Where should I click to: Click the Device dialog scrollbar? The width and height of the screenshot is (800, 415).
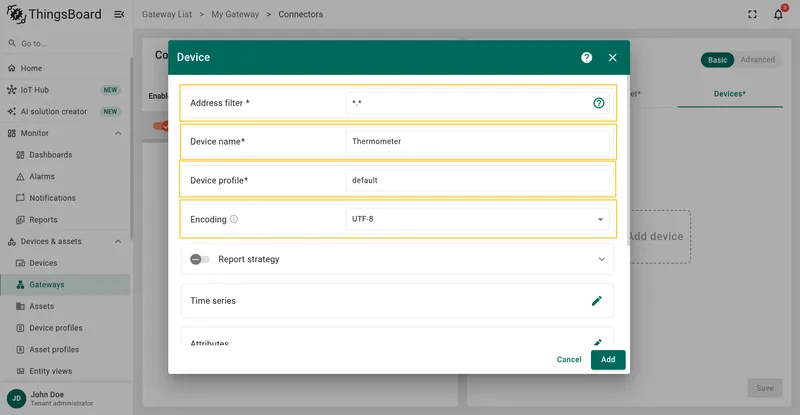click(x=628, y=161)
